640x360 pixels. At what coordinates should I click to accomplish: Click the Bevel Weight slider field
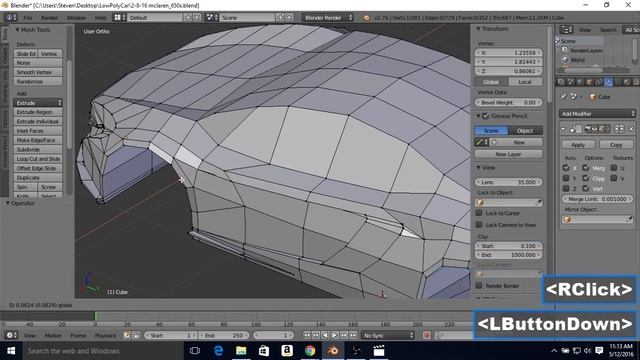(509, 102)
